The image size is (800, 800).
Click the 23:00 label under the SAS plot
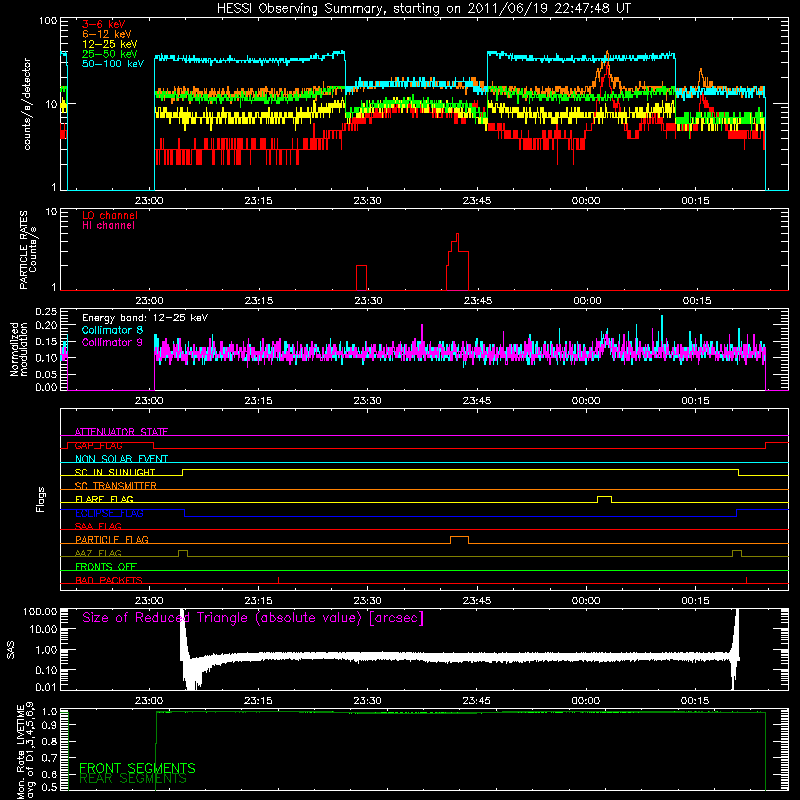149,701
